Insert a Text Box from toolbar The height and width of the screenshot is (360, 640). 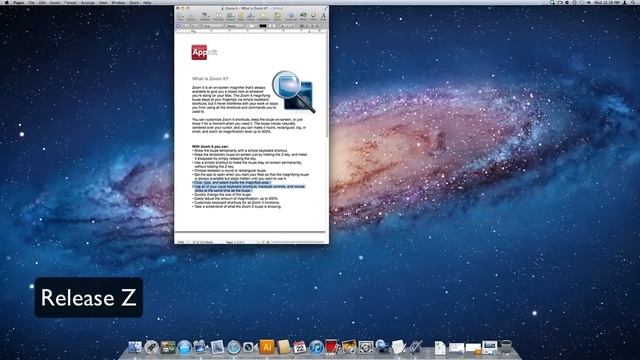pos(218,16)
